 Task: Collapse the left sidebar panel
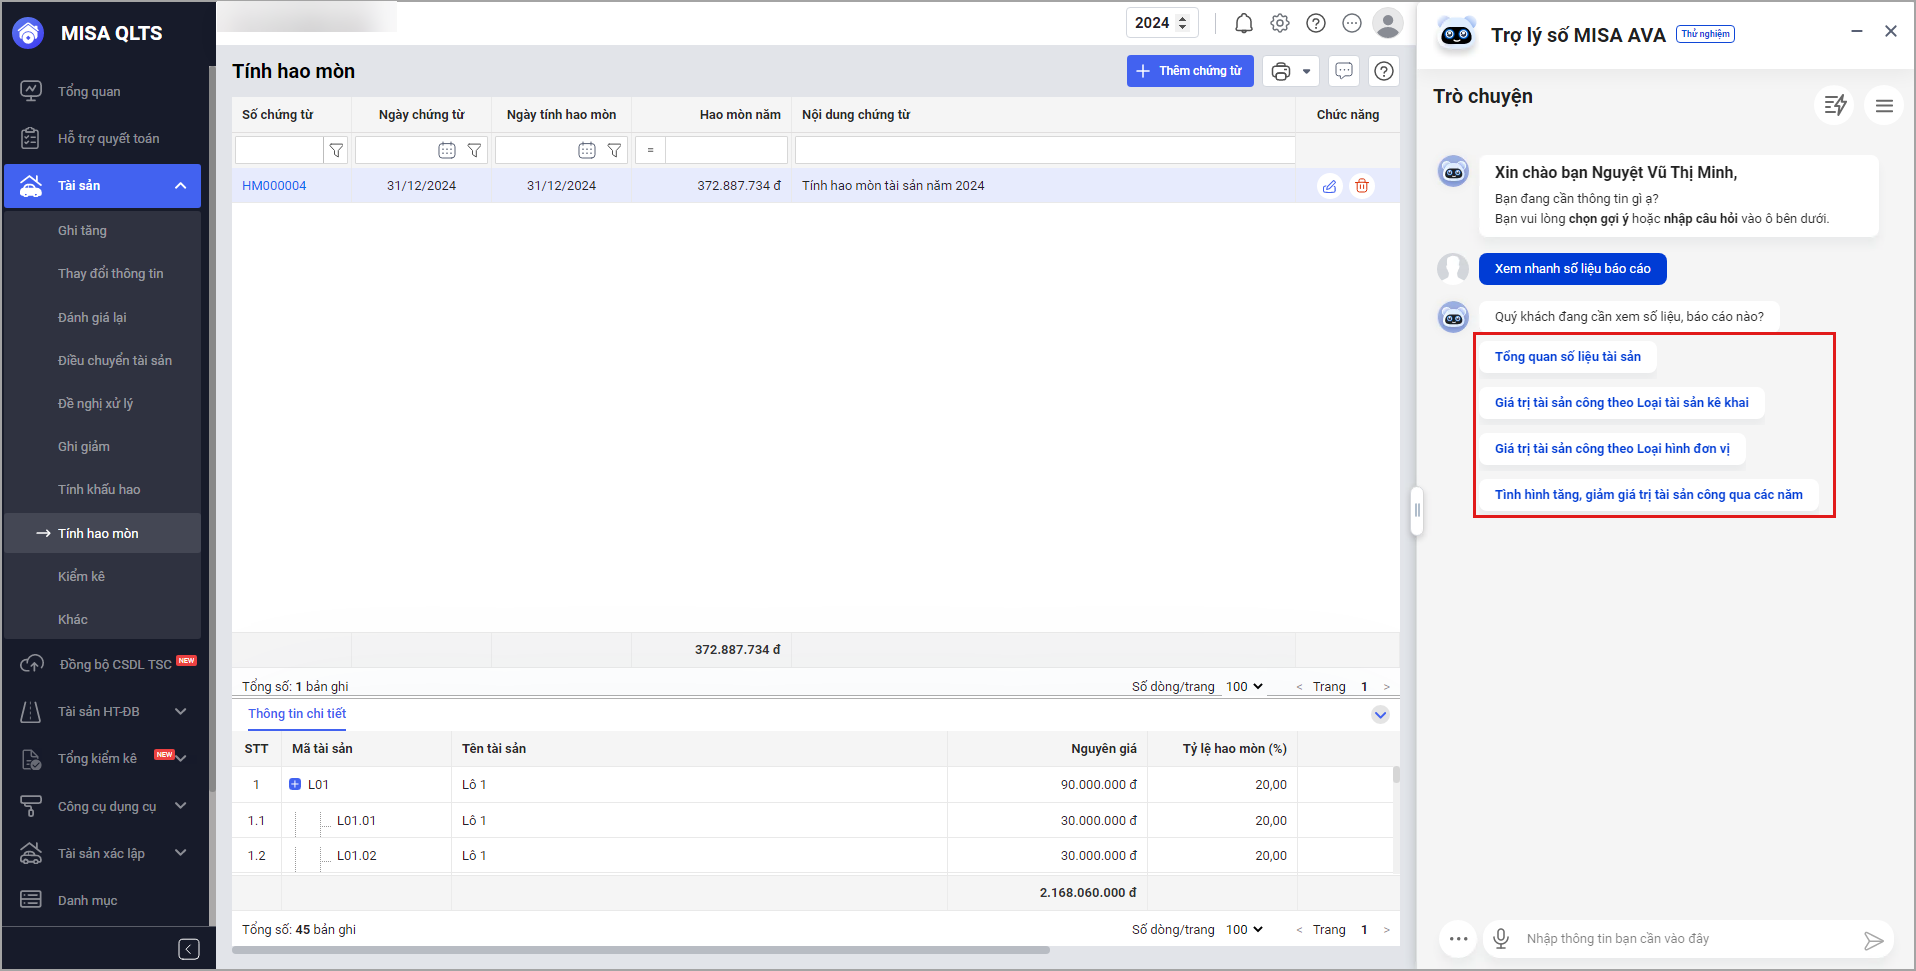point(188,949)
